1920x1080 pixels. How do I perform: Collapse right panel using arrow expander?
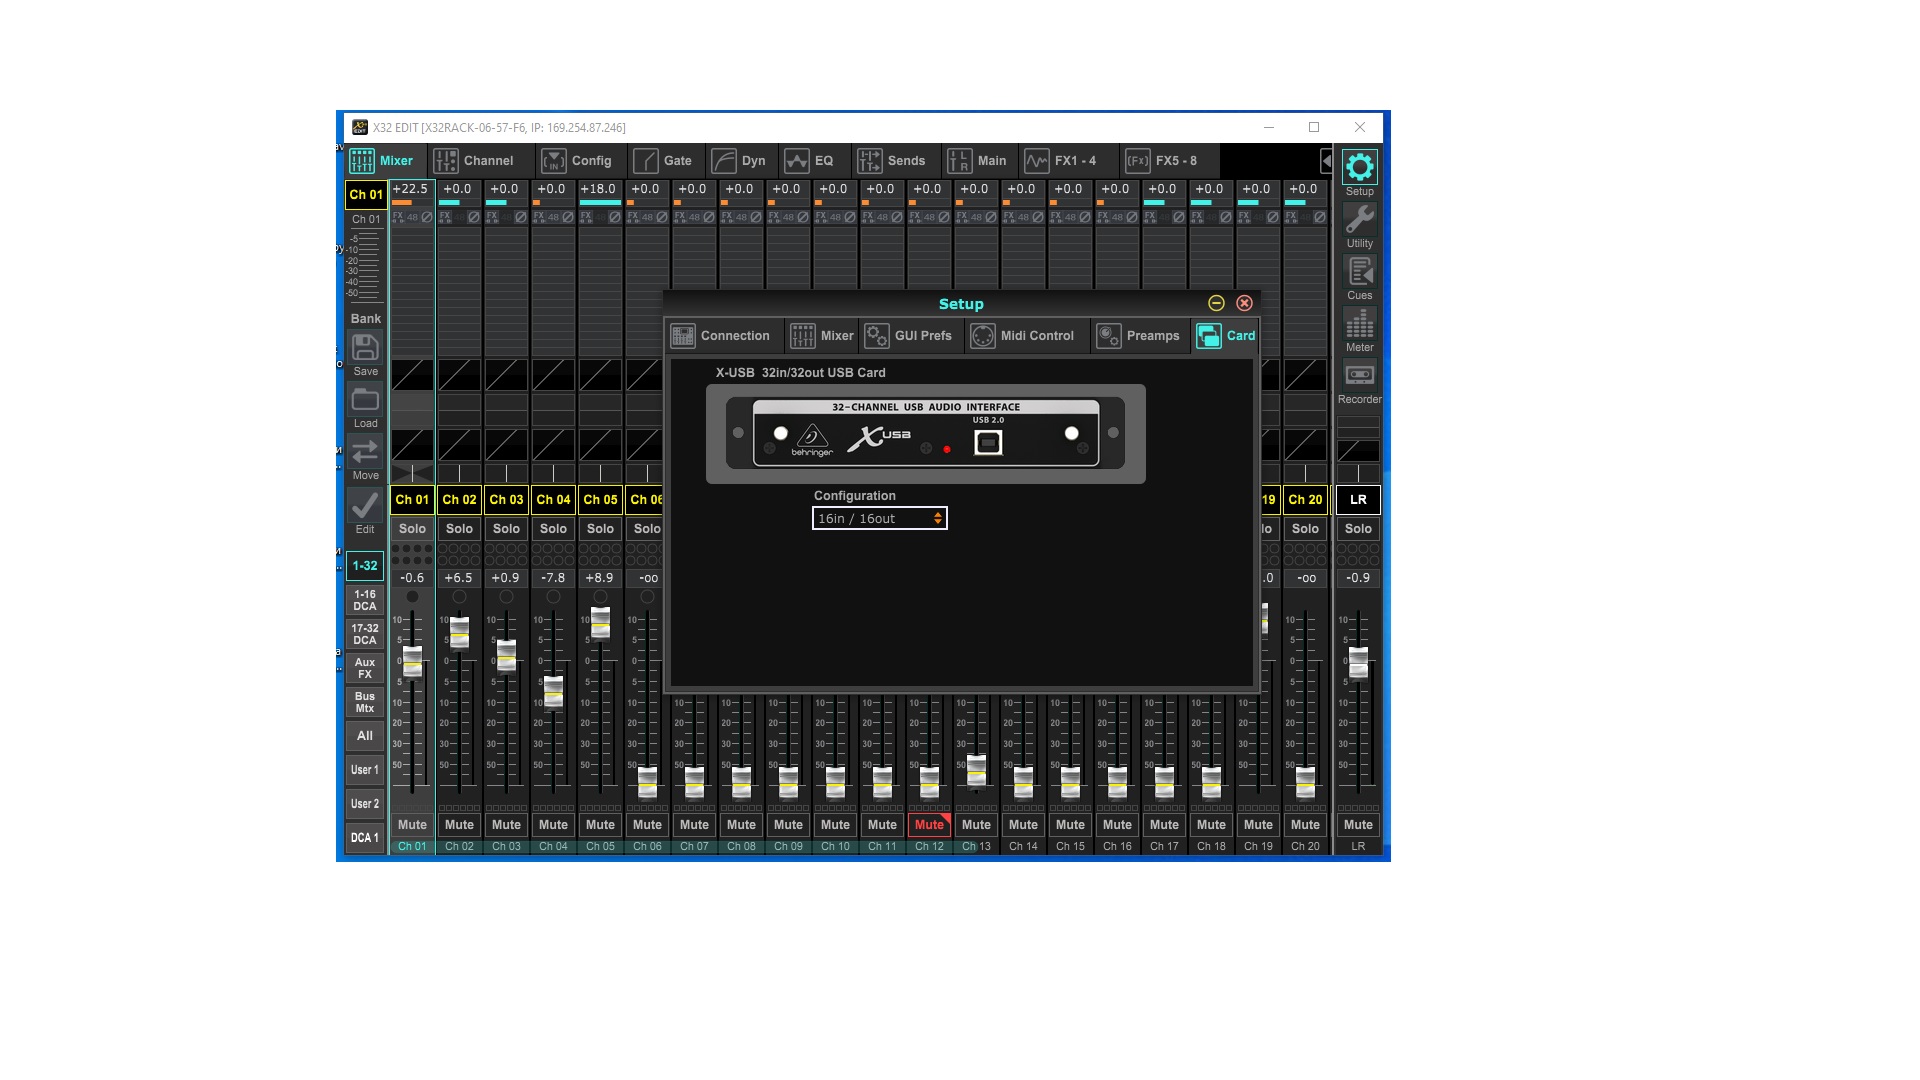1326,161
